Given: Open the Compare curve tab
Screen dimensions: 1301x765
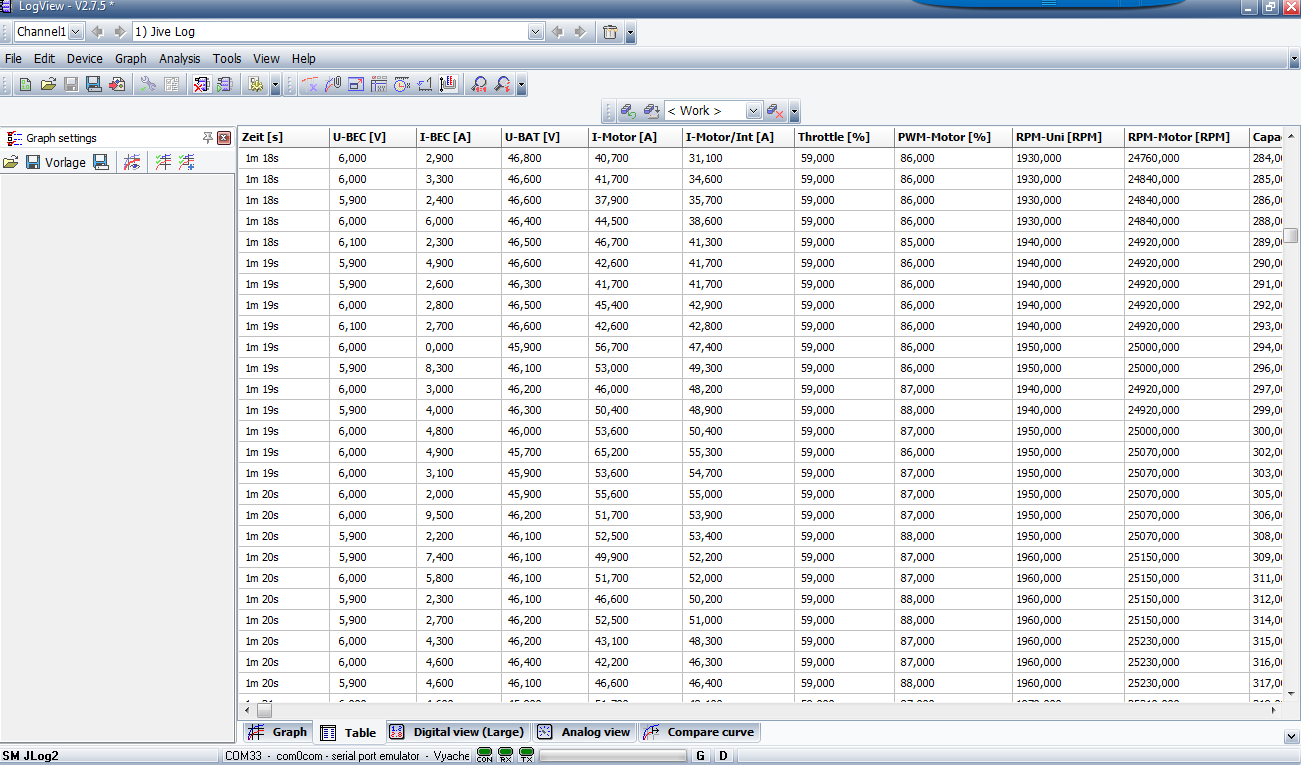Looking at the screenshot, I should tap(699, 732).
